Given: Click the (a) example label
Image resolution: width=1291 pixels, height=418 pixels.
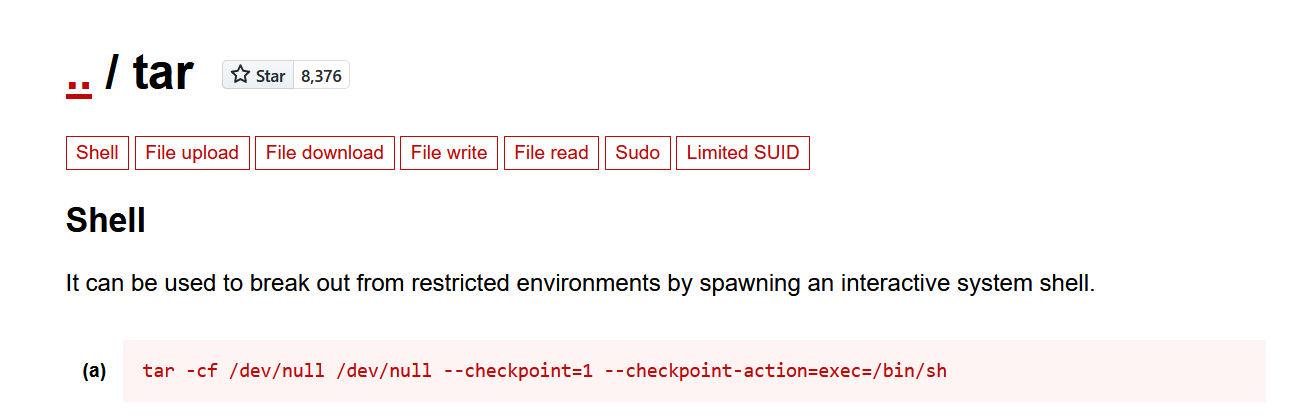Looking at the screenshot, I should click(94, 372).
